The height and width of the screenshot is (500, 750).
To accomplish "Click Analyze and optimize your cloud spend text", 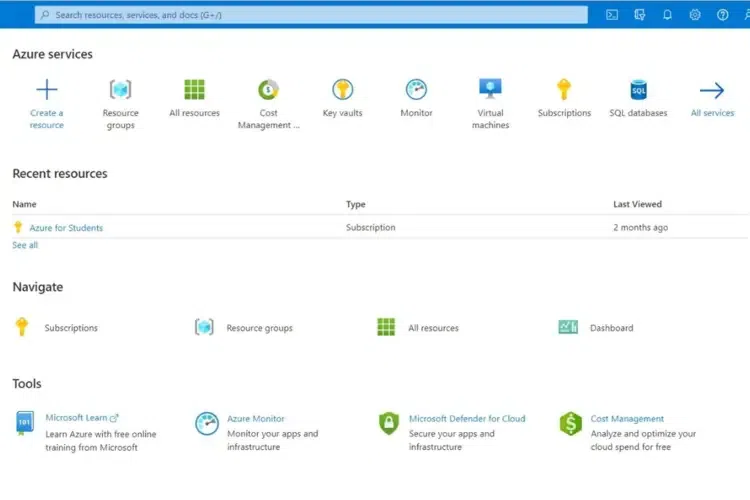I will pos(643,440).
